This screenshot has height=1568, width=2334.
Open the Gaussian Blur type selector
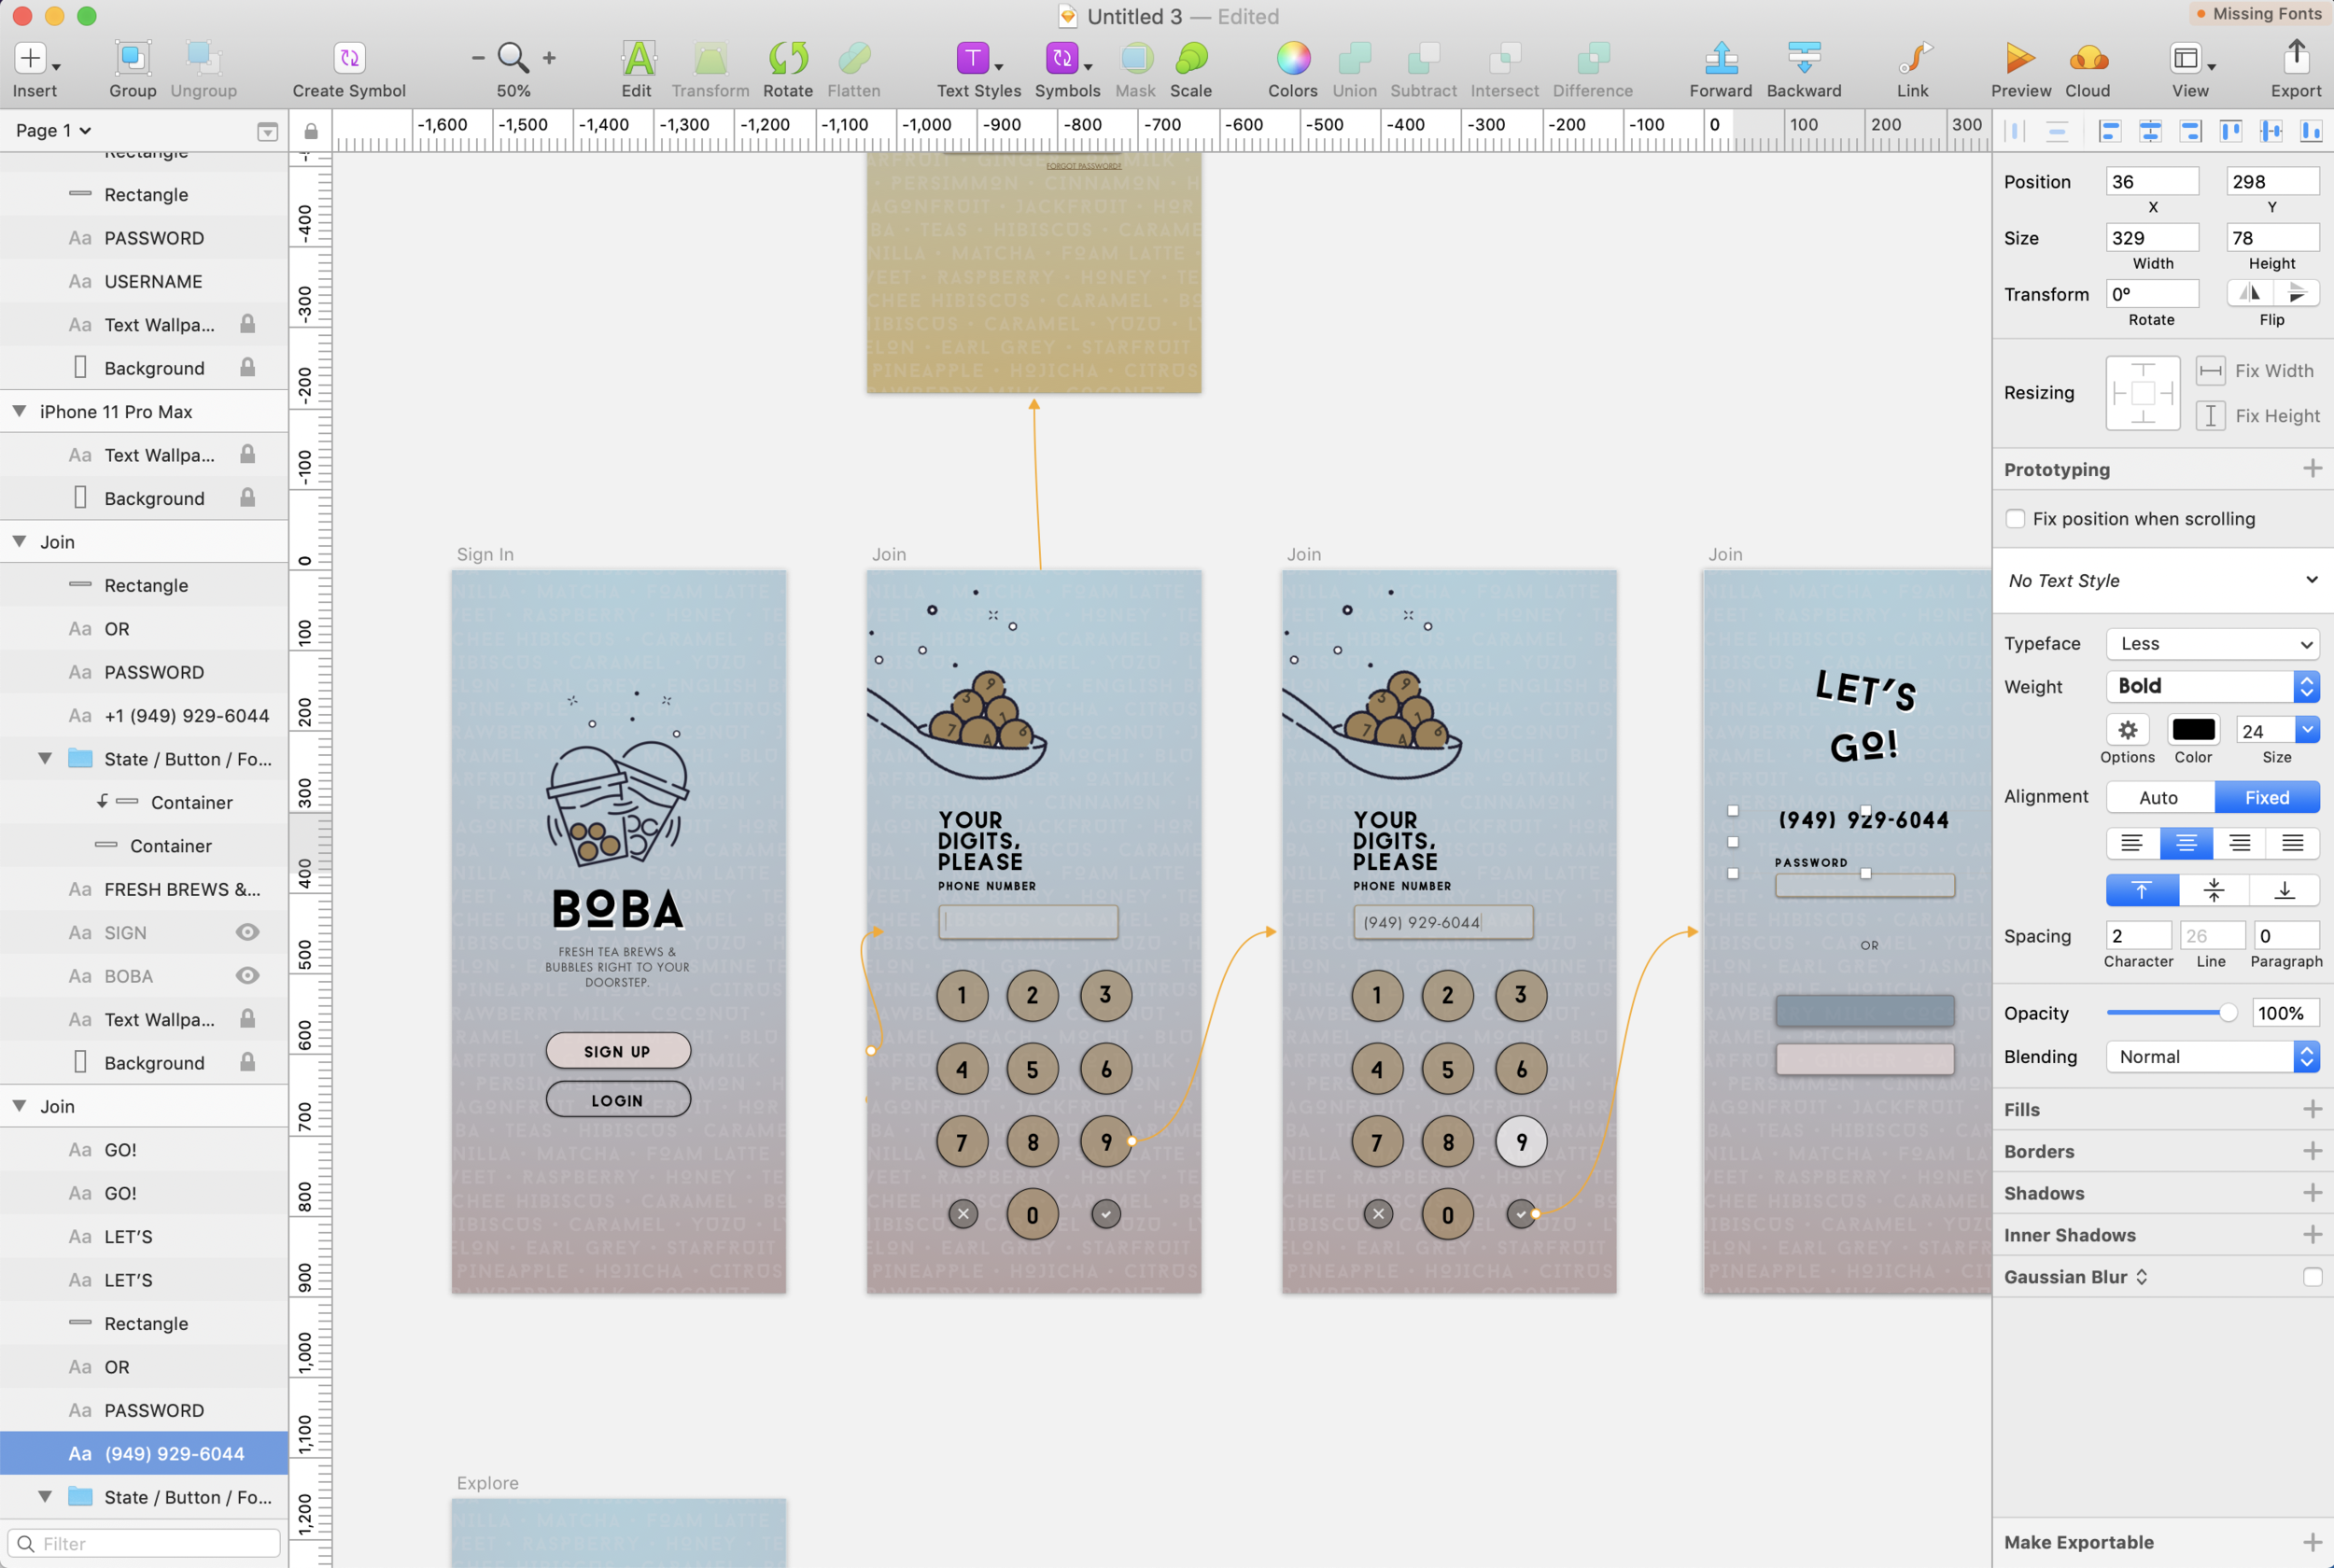2141,1277
